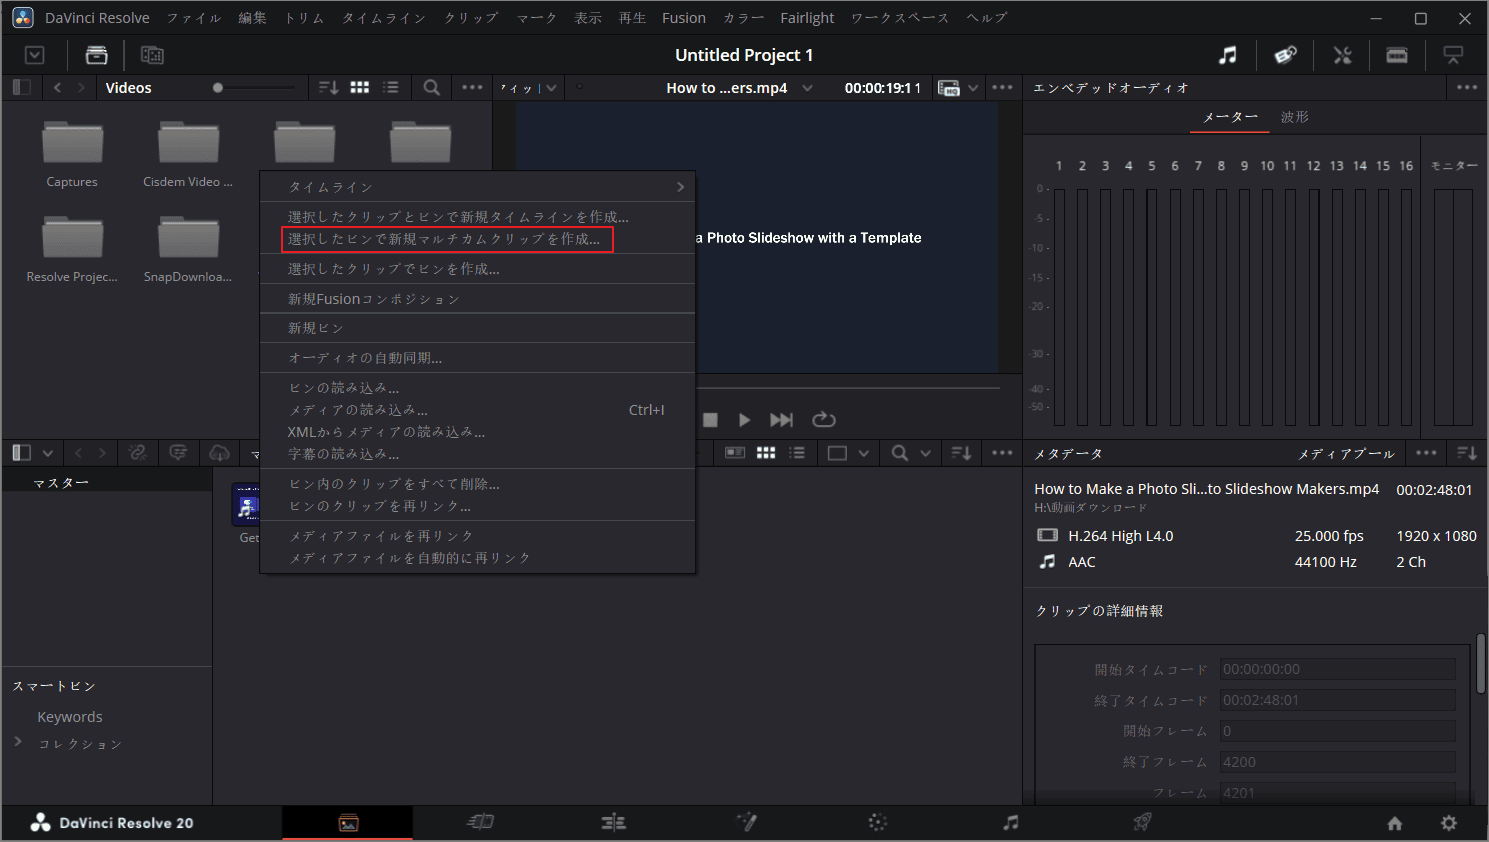
Task: Choose メディアの読み込み menu entry
Action: pos(358,410)
